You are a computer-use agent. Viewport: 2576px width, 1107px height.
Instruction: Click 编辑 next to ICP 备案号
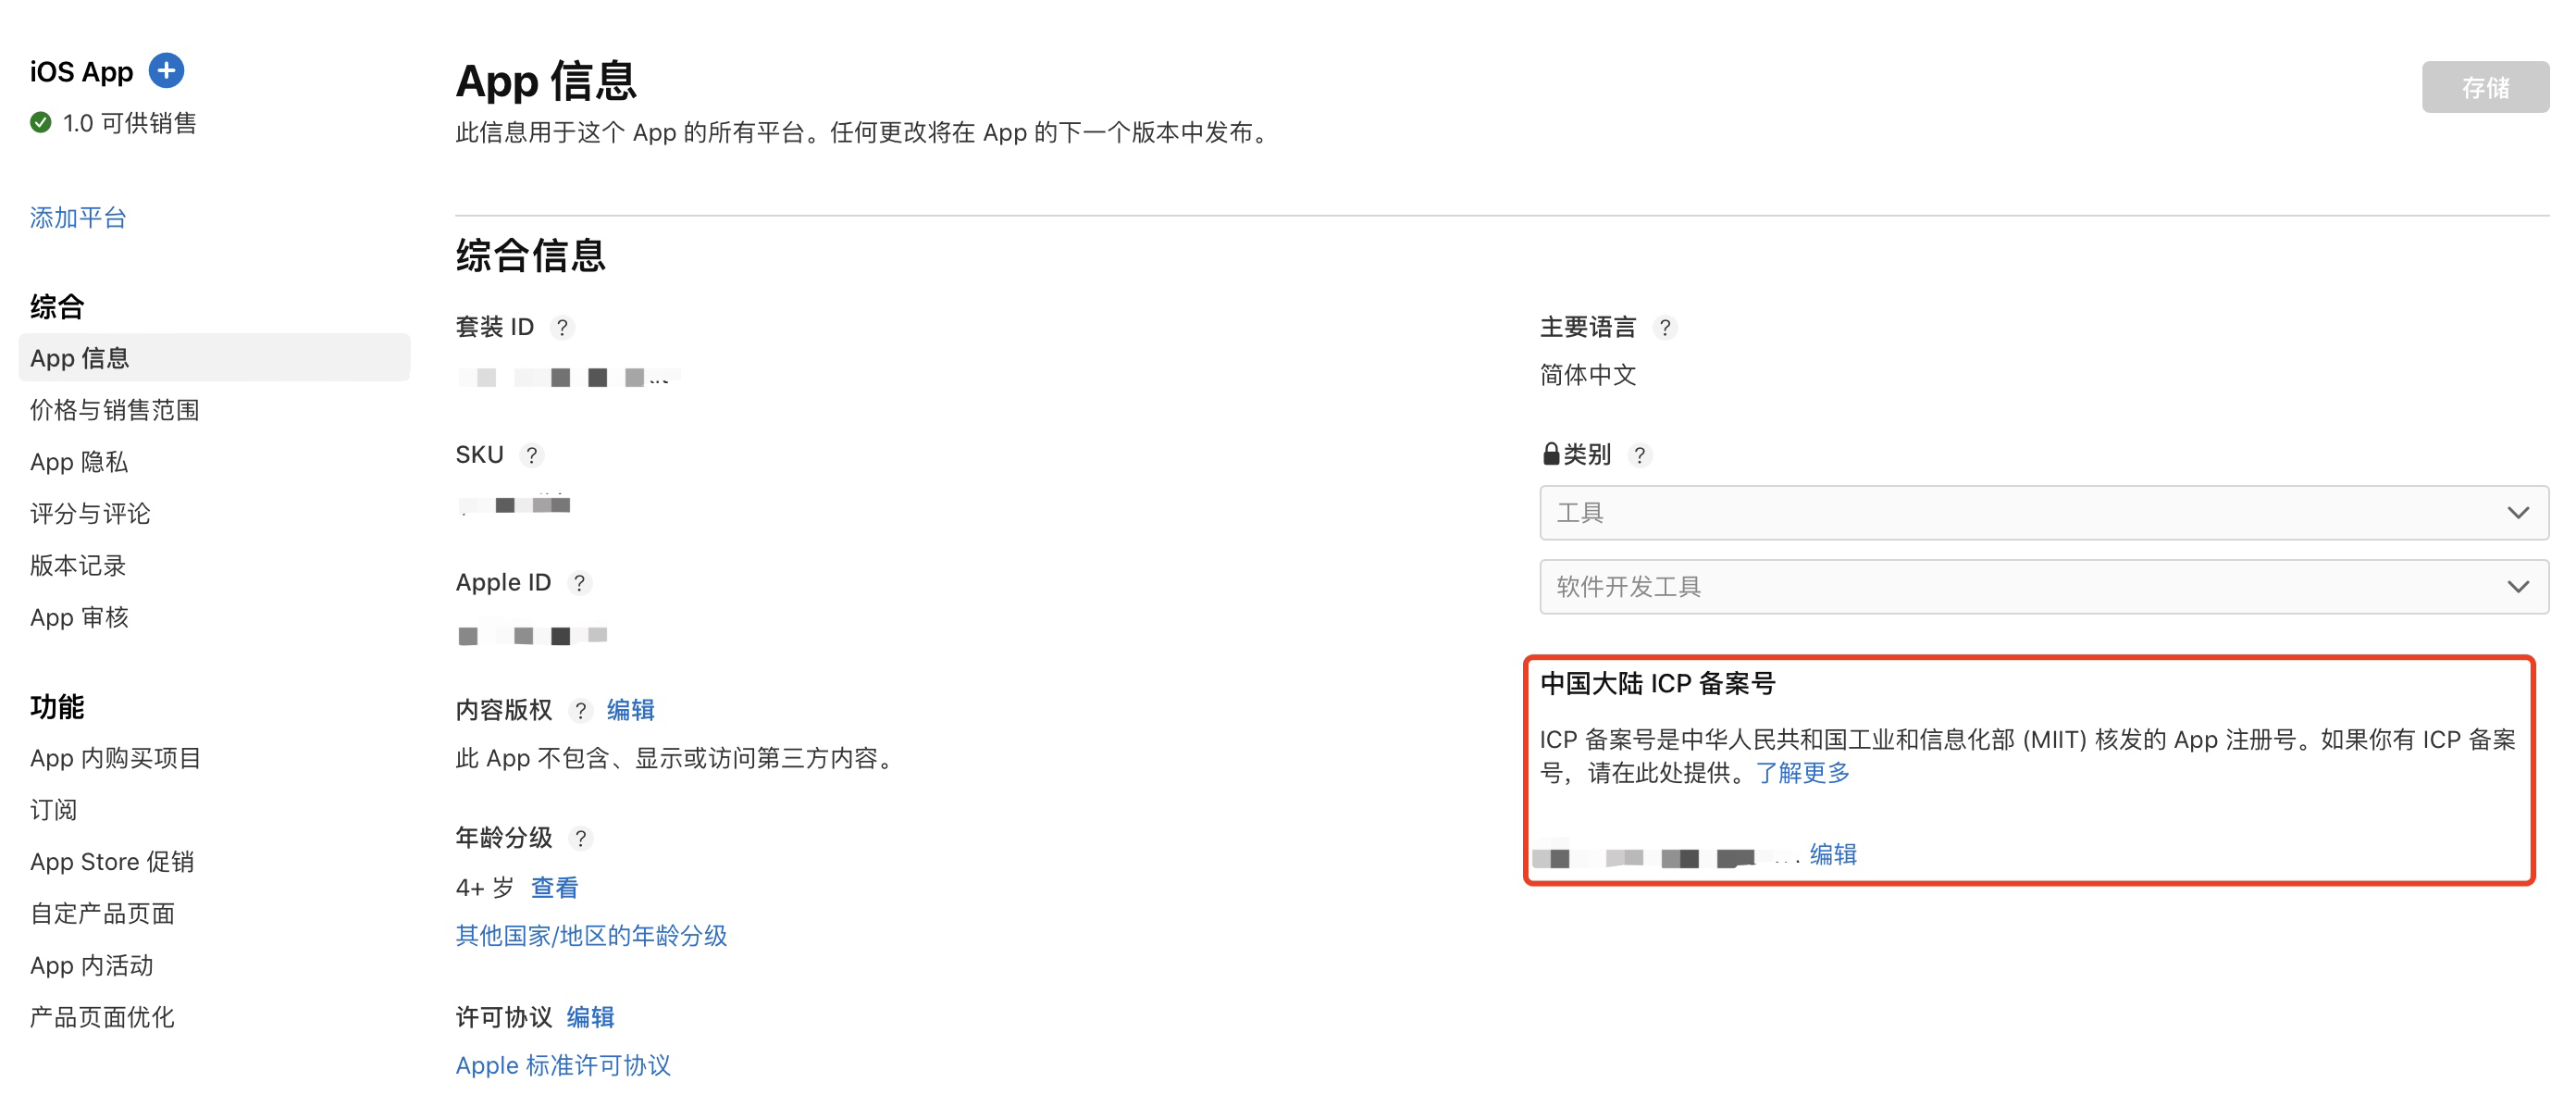point(1832,855)
